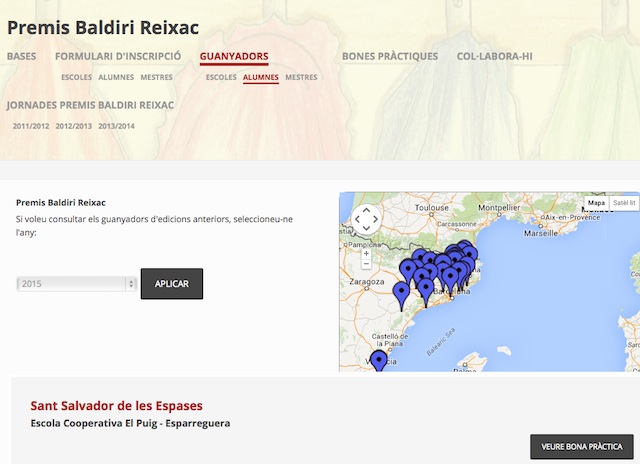Pan the map up with the arrow
Image resolution: width=640 pixels, height=464 pixels.
click(366, 210)
